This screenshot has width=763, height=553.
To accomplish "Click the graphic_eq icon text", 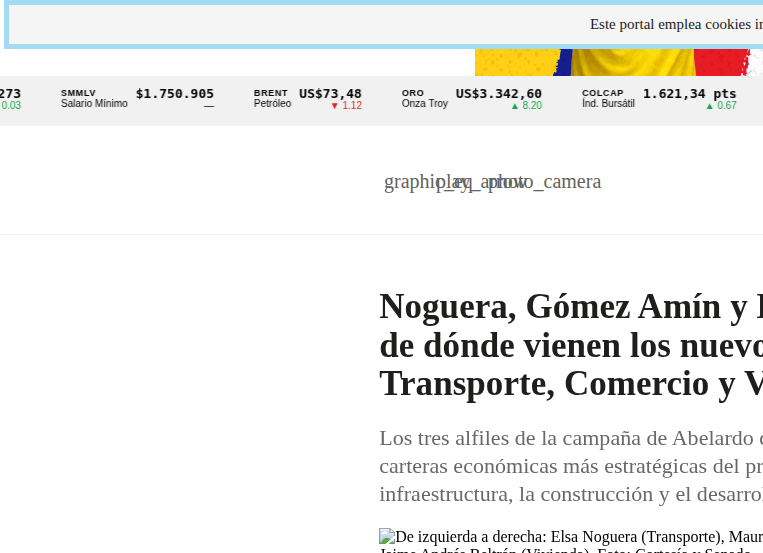I will pyautogui.click(x=428, y=182).
